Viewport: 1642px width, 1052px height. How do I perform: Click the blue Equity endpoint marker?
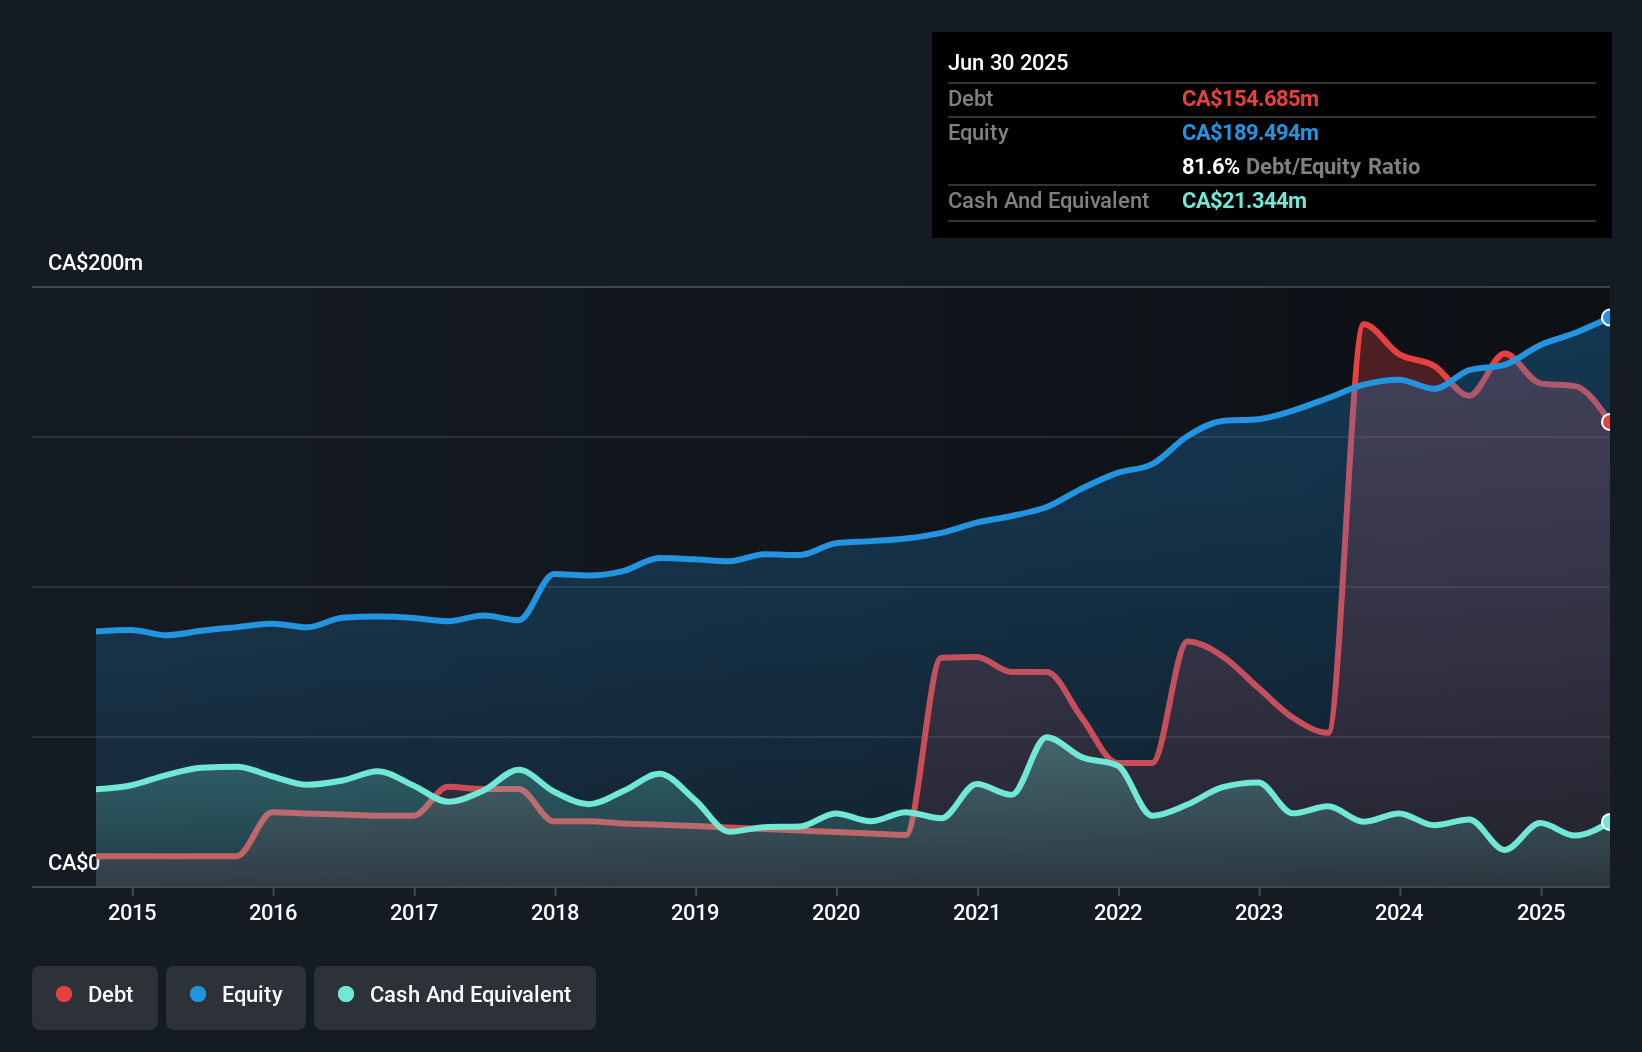(1607, 318)
